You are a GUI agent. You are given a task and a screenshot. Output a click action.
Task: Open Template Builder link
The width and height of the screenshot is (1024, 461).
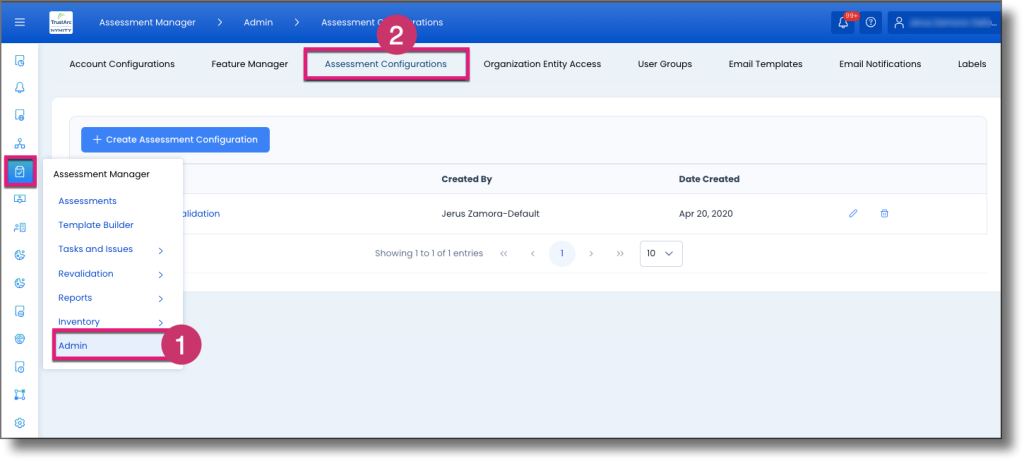[96, 225]
